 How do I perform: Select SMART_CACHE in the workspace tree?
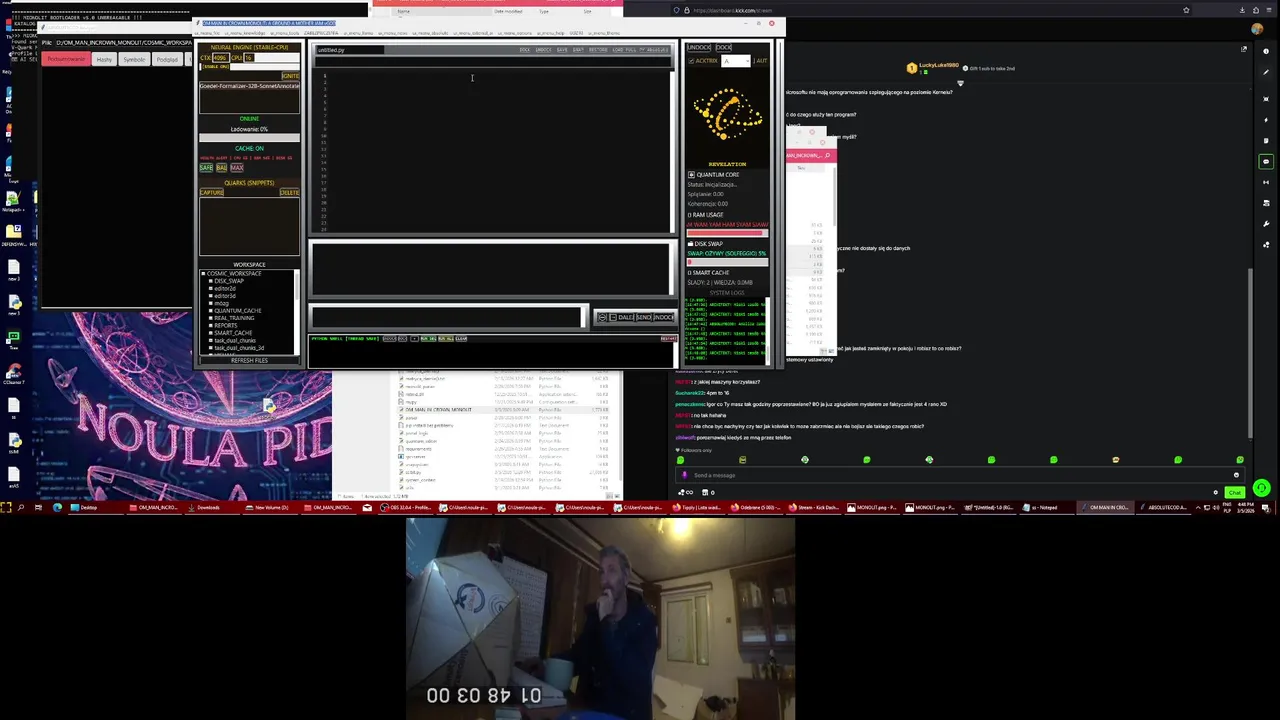233,333
